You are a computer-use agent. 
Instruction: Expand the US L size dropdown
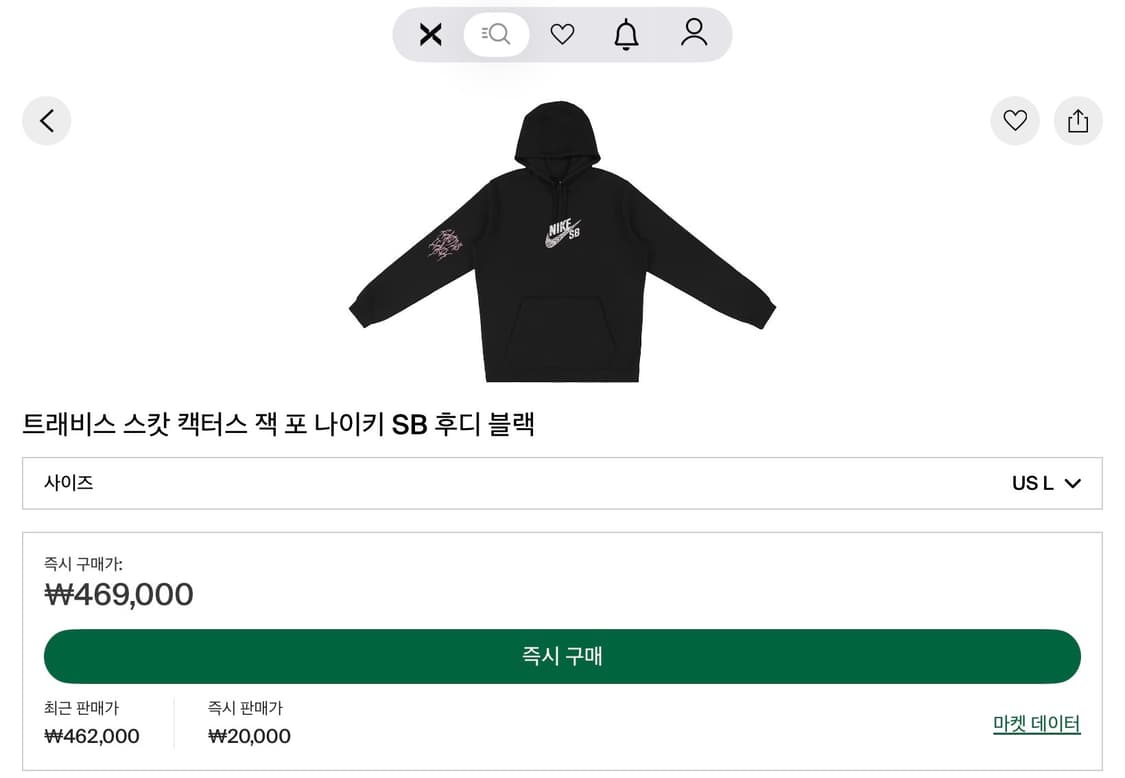1034,483
